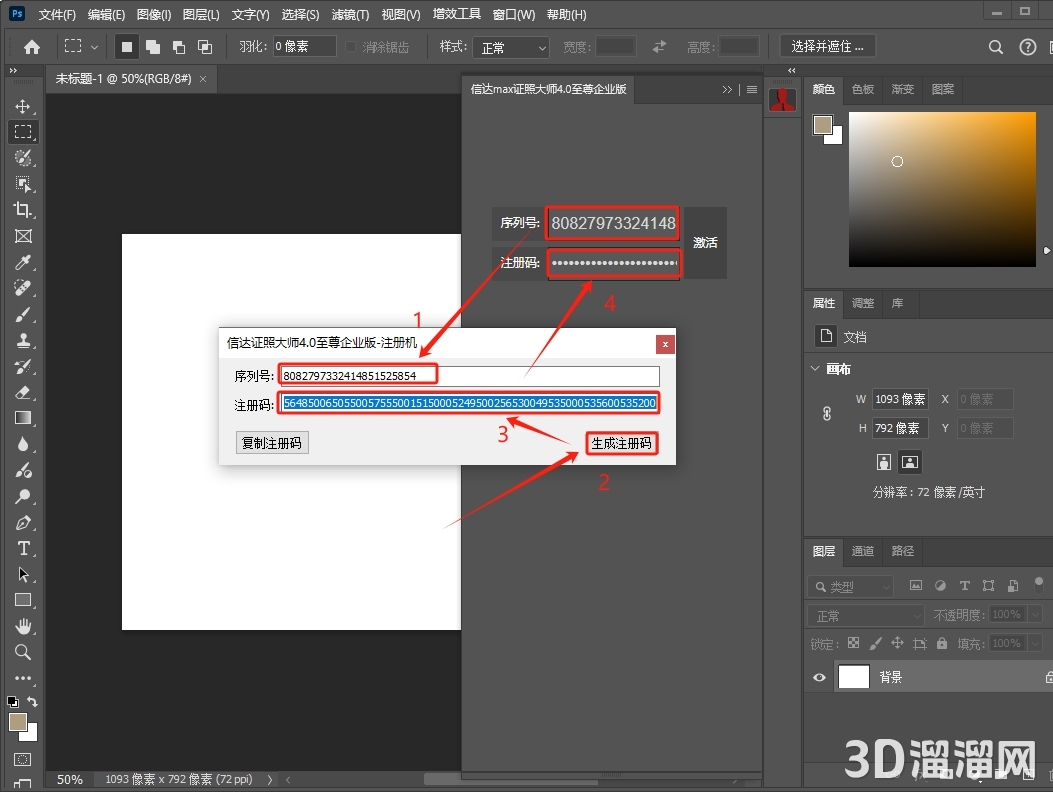Select the Crop tool
Viewport: 1053px width, 792px height.
[22, 210]
